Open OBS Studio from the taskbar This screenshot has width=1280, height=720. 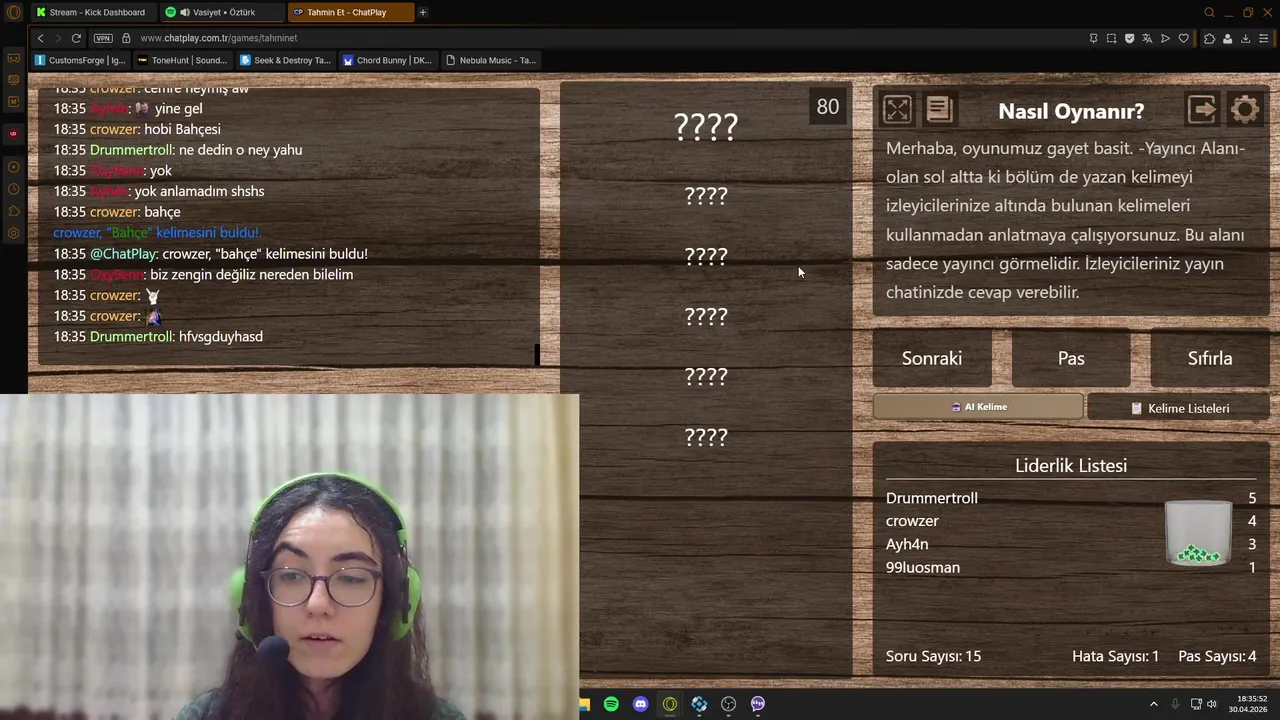728,704
